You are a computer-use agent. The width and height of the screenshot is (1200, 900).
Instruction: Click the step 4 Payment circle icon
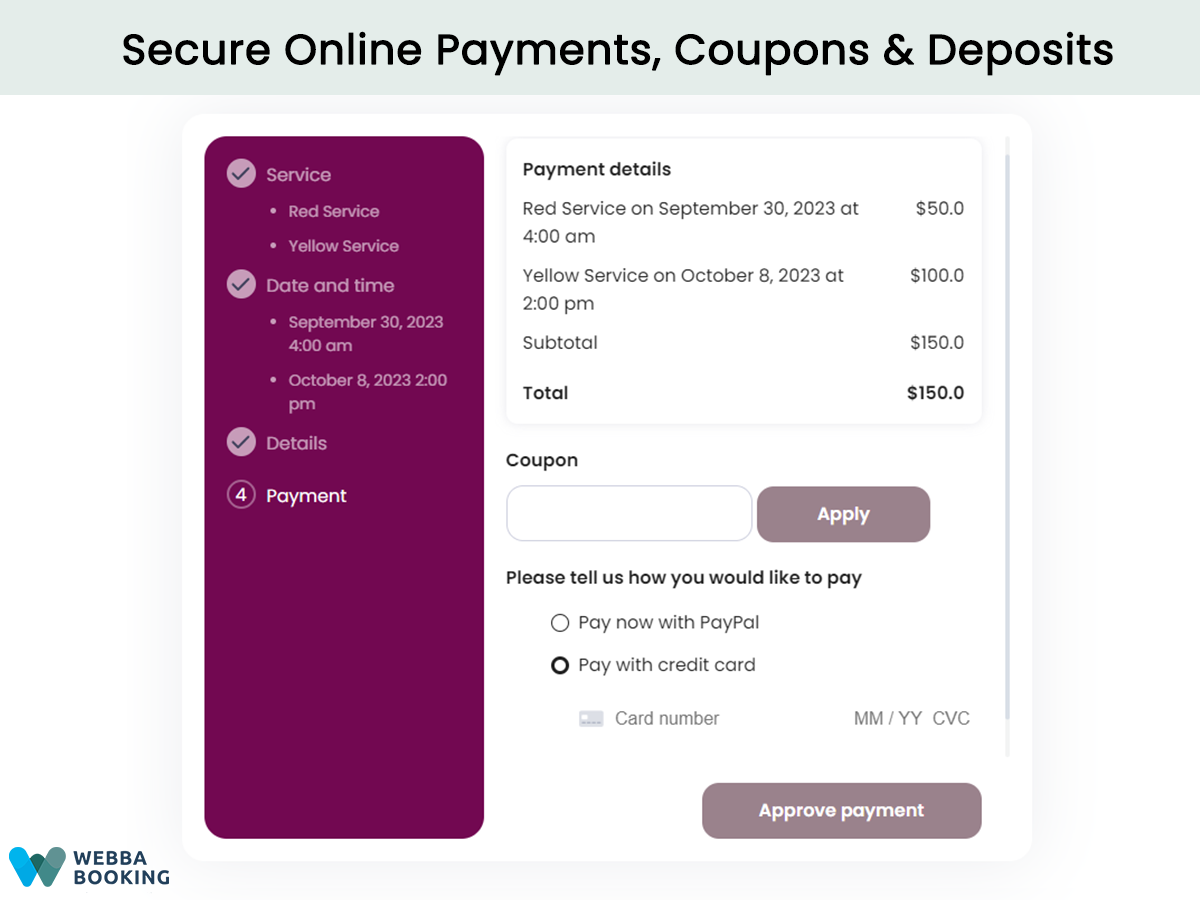(241, 495)
